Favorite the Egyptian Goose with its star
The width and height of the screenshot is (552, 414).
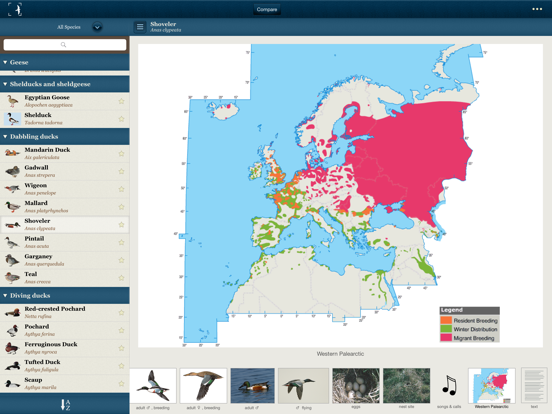pos(121,101)
